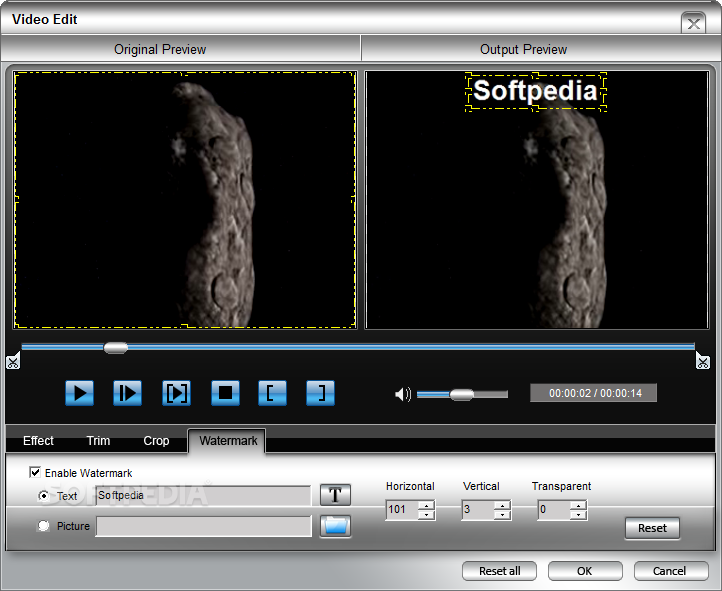Click the Vertical value field
The image size is (722, 591).
coord(478,510)
